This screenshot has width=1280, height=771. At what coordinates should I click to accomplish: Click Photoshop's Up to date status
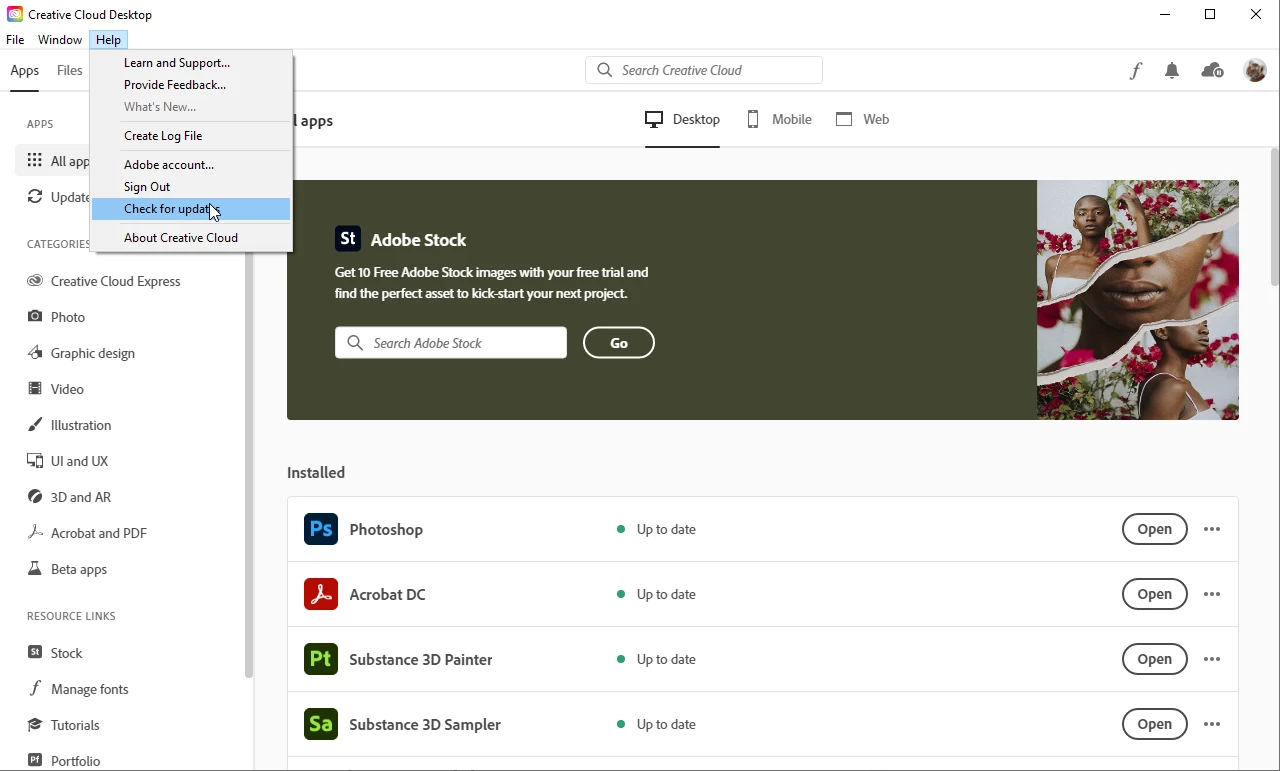(x=657, y=529)
